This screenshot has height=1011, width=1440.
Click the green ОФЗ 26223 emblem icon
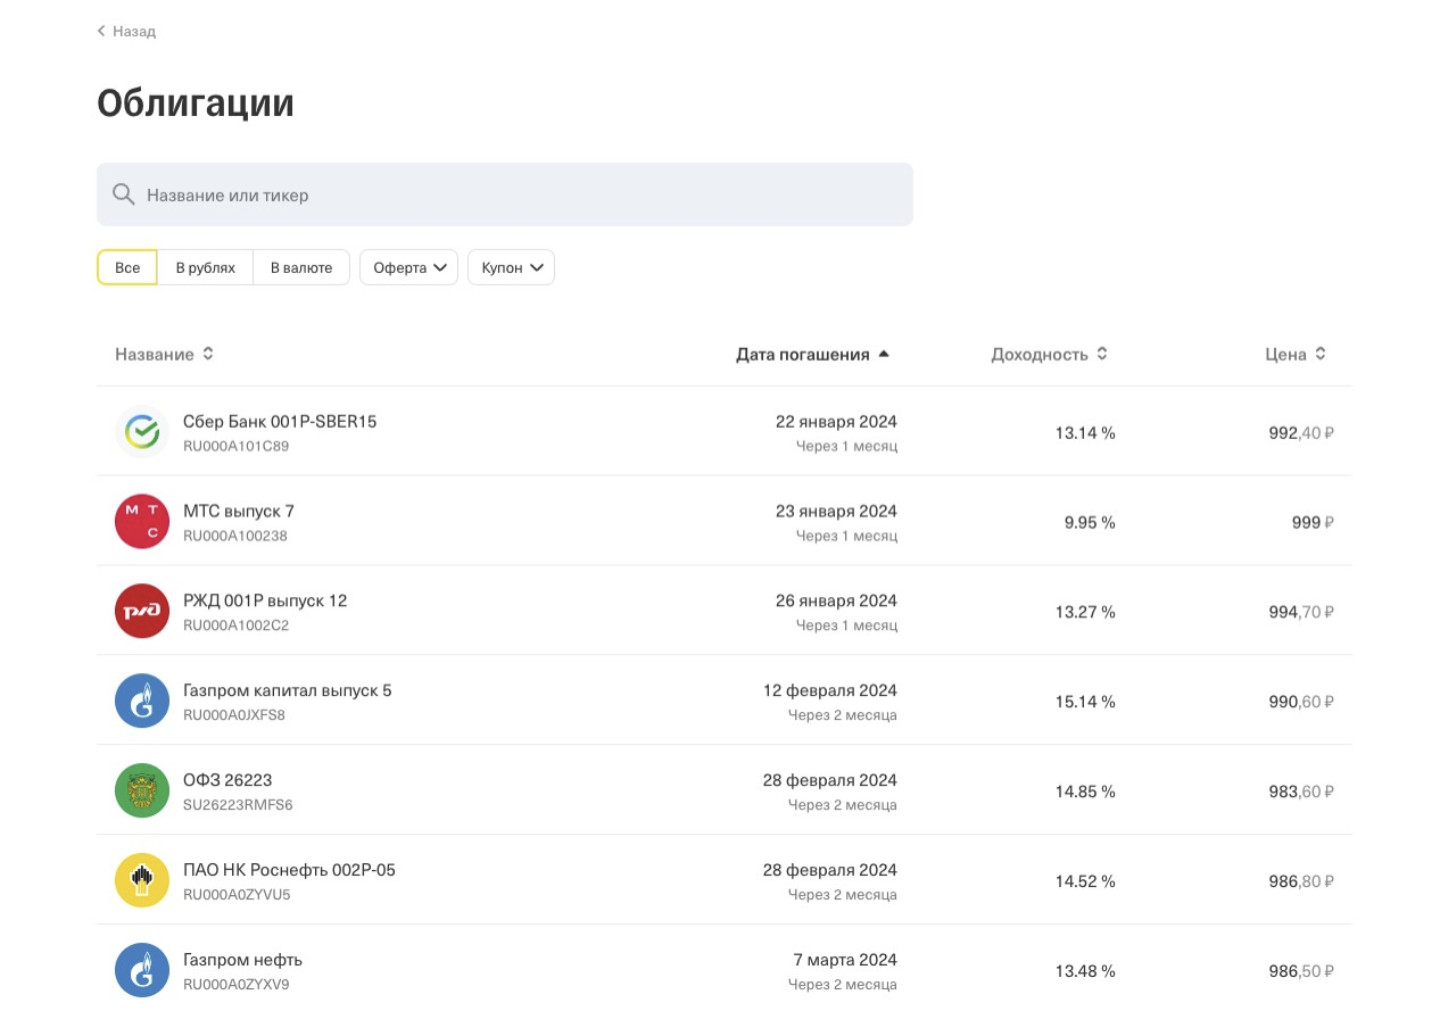click(142, 791)
